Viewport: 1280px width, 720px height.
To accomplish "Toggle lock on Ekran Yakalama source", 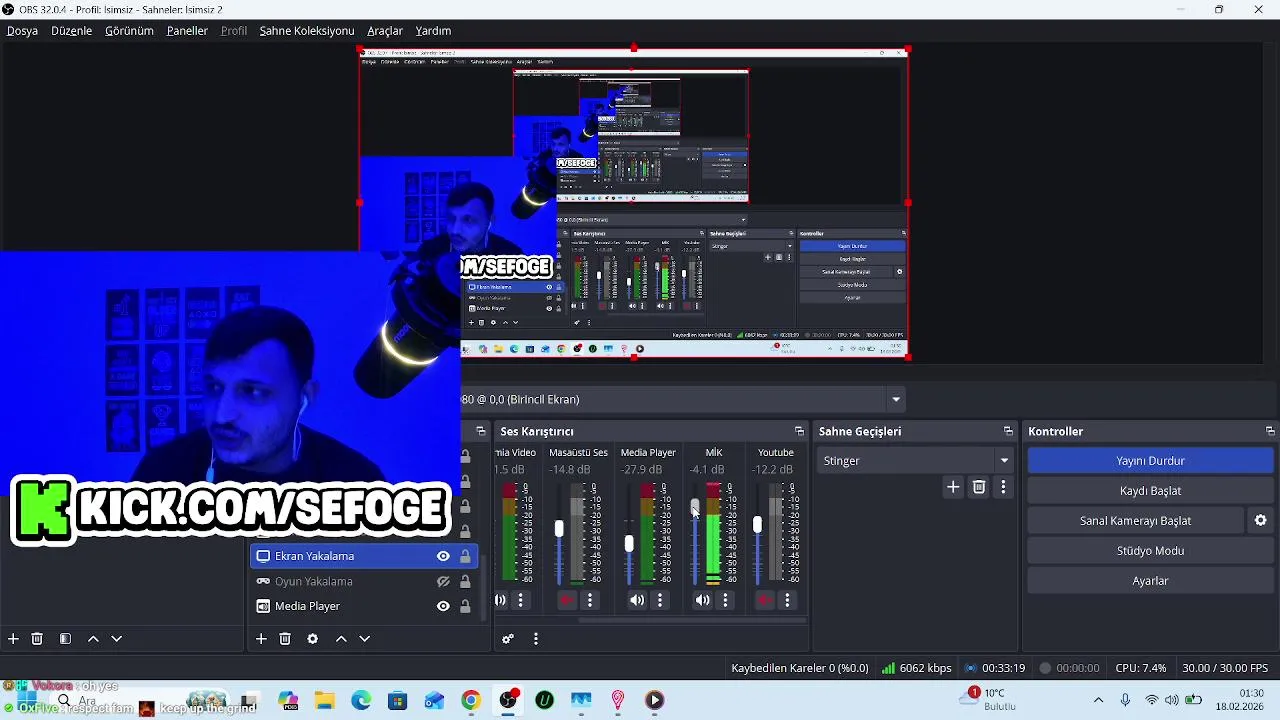I will [465, 556].
